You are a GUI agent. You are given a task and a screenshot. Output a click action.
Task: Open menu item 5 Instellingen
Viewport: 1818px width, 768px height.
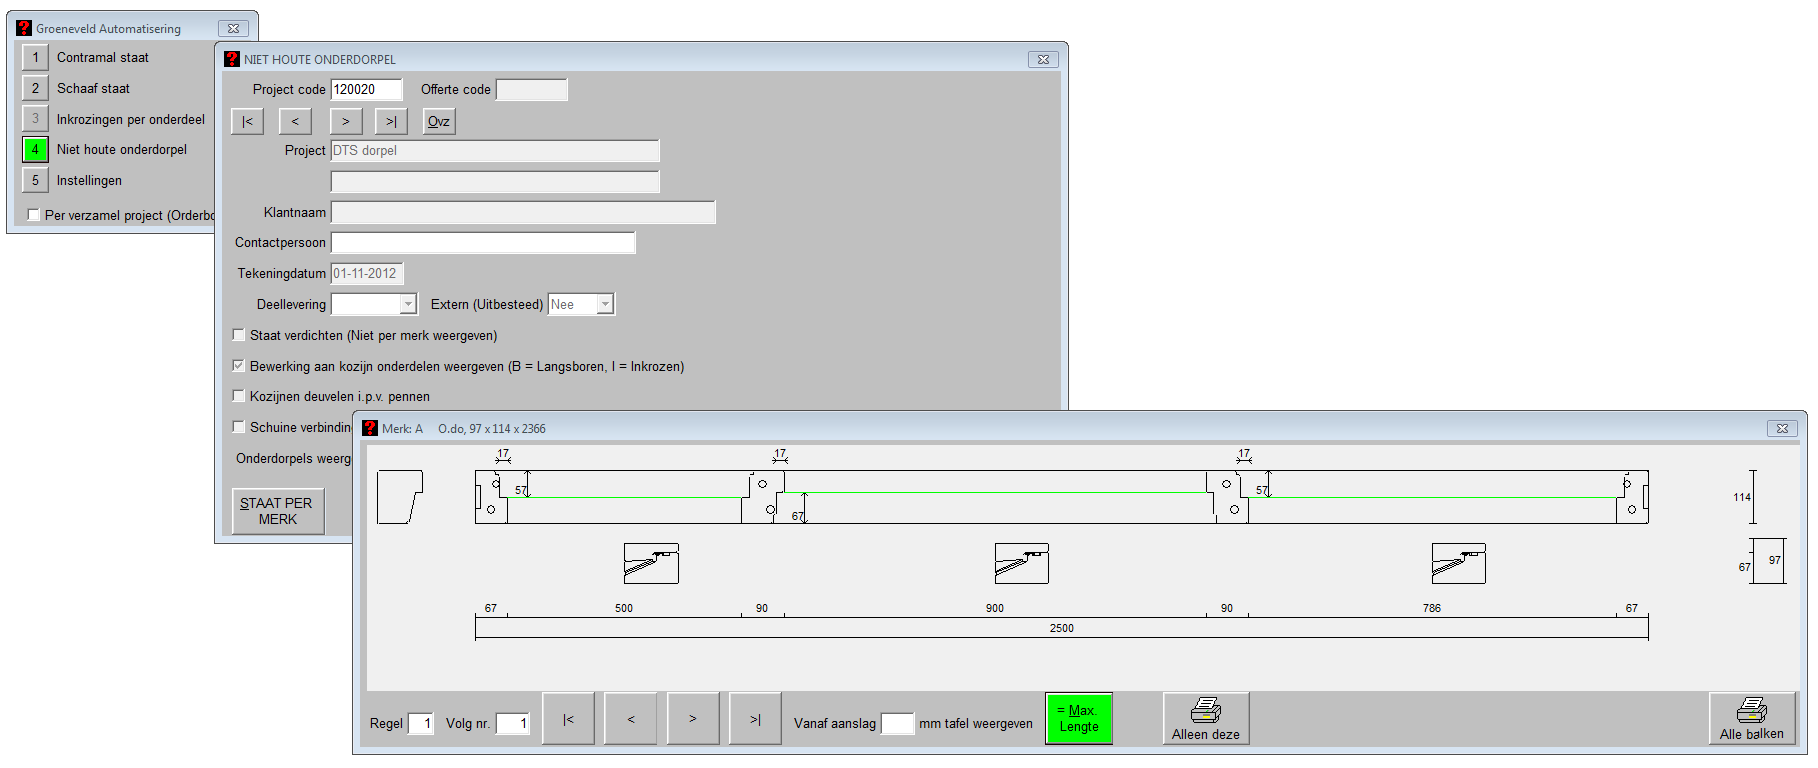coord(35,181)
